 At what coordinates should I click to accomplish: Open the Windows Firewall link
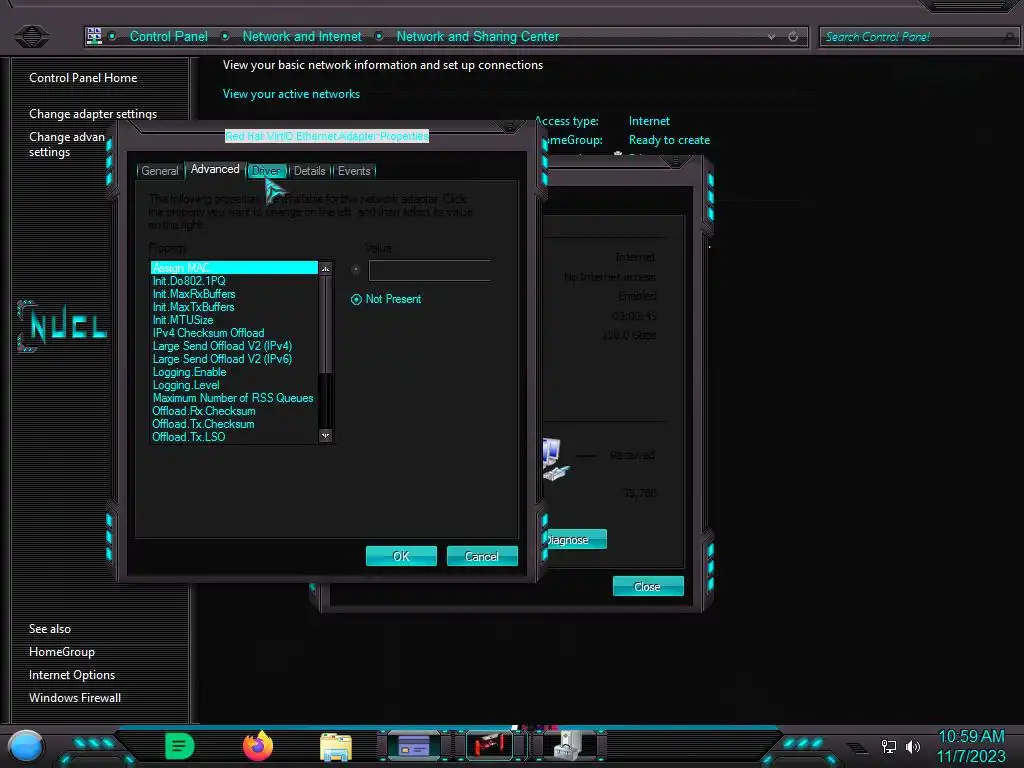click(75, 697)
